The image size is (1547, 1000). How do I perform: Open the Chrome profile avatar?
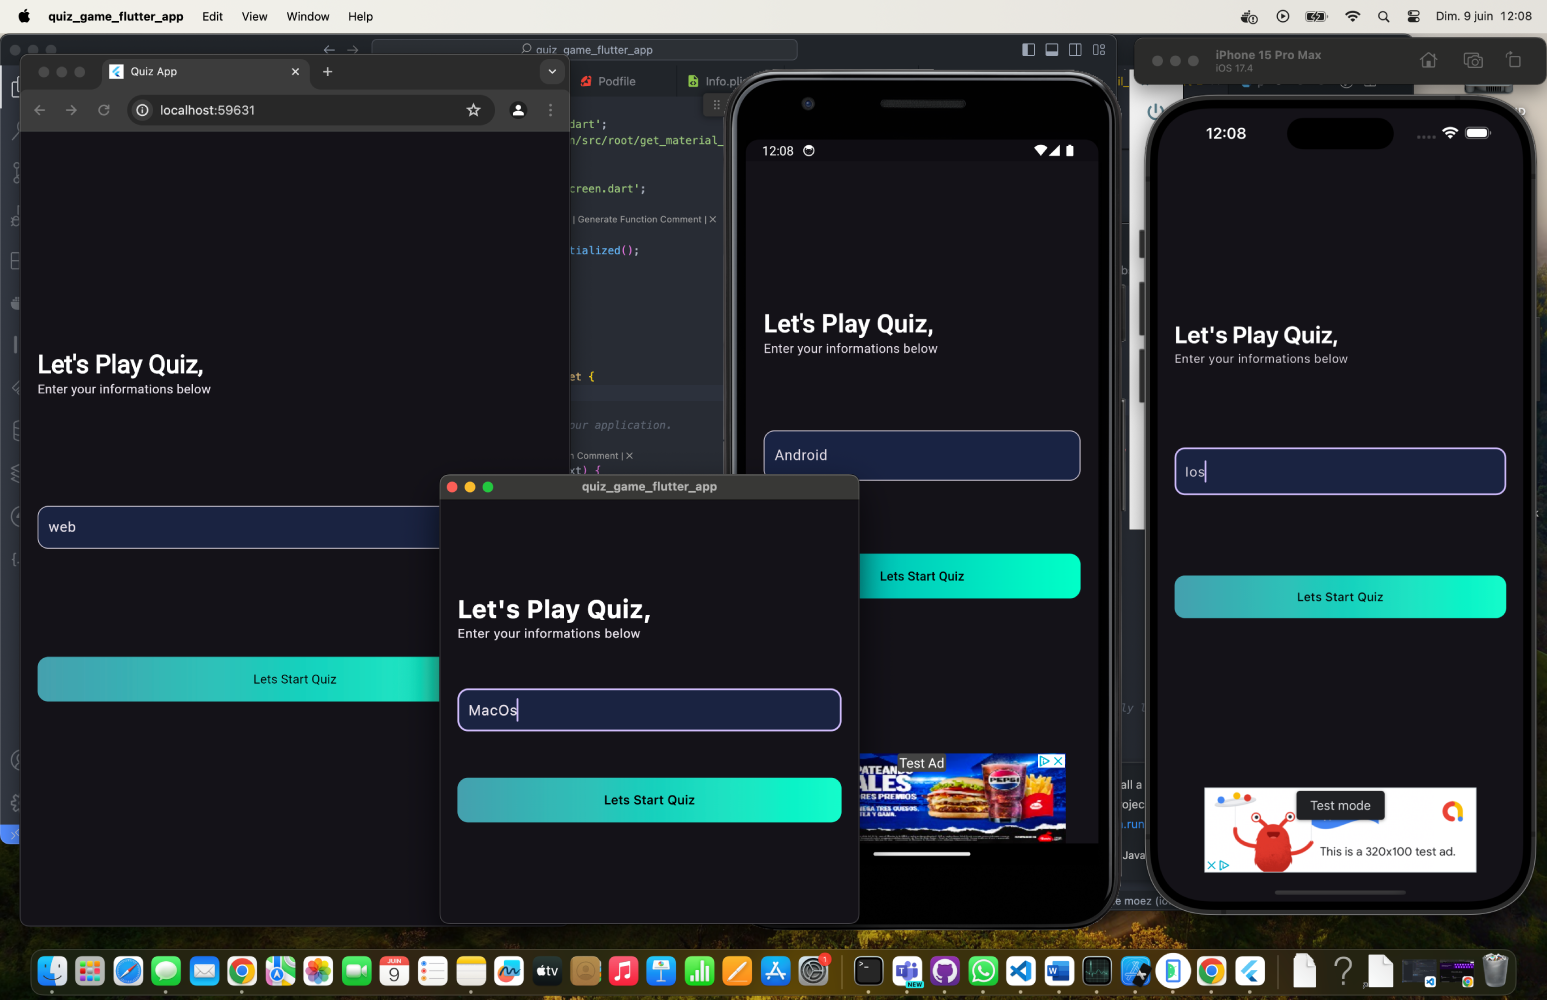pyautogui.click(x=518, y=110)
